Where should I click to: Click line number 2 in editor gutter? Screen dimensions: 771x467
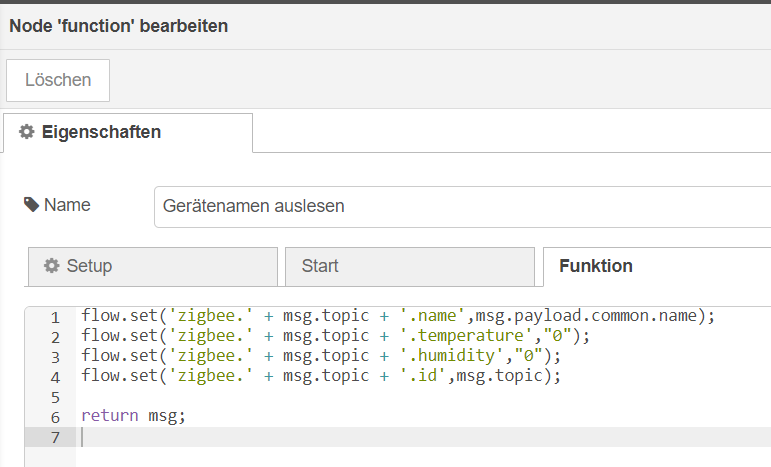click(56, 337)
